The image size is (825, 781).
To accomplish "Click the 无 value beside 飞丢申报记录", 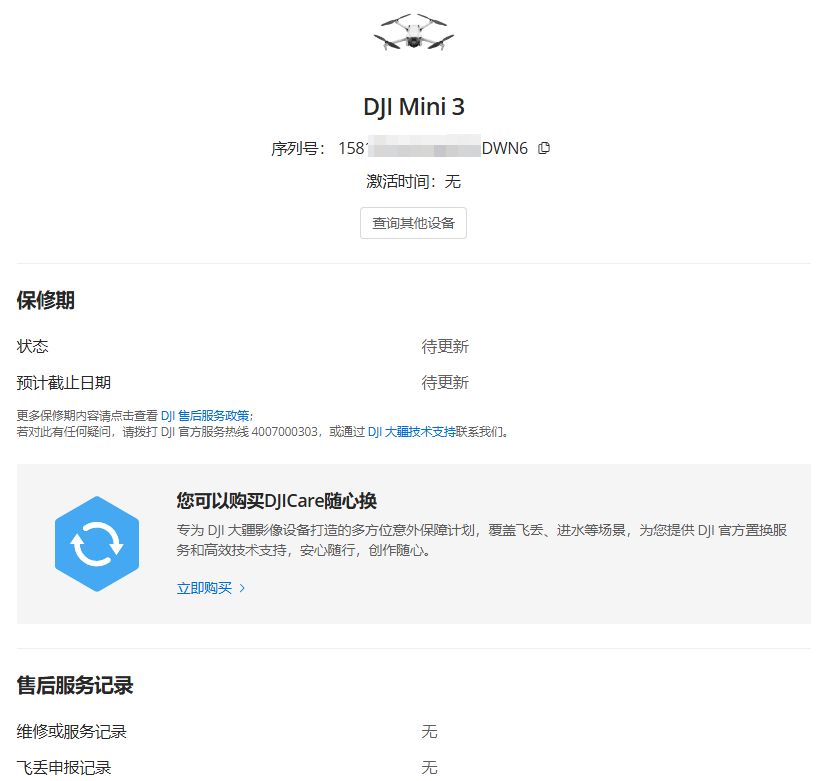I will (x=429, y=768).
